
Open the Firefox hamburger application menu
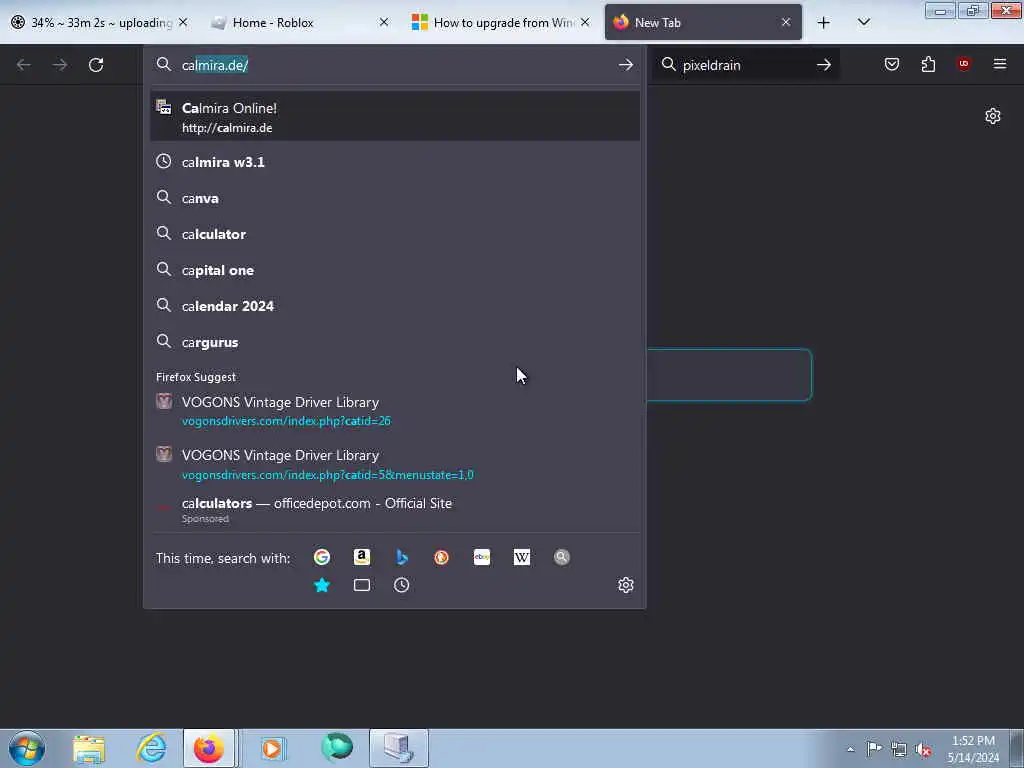click(1000, 64)
